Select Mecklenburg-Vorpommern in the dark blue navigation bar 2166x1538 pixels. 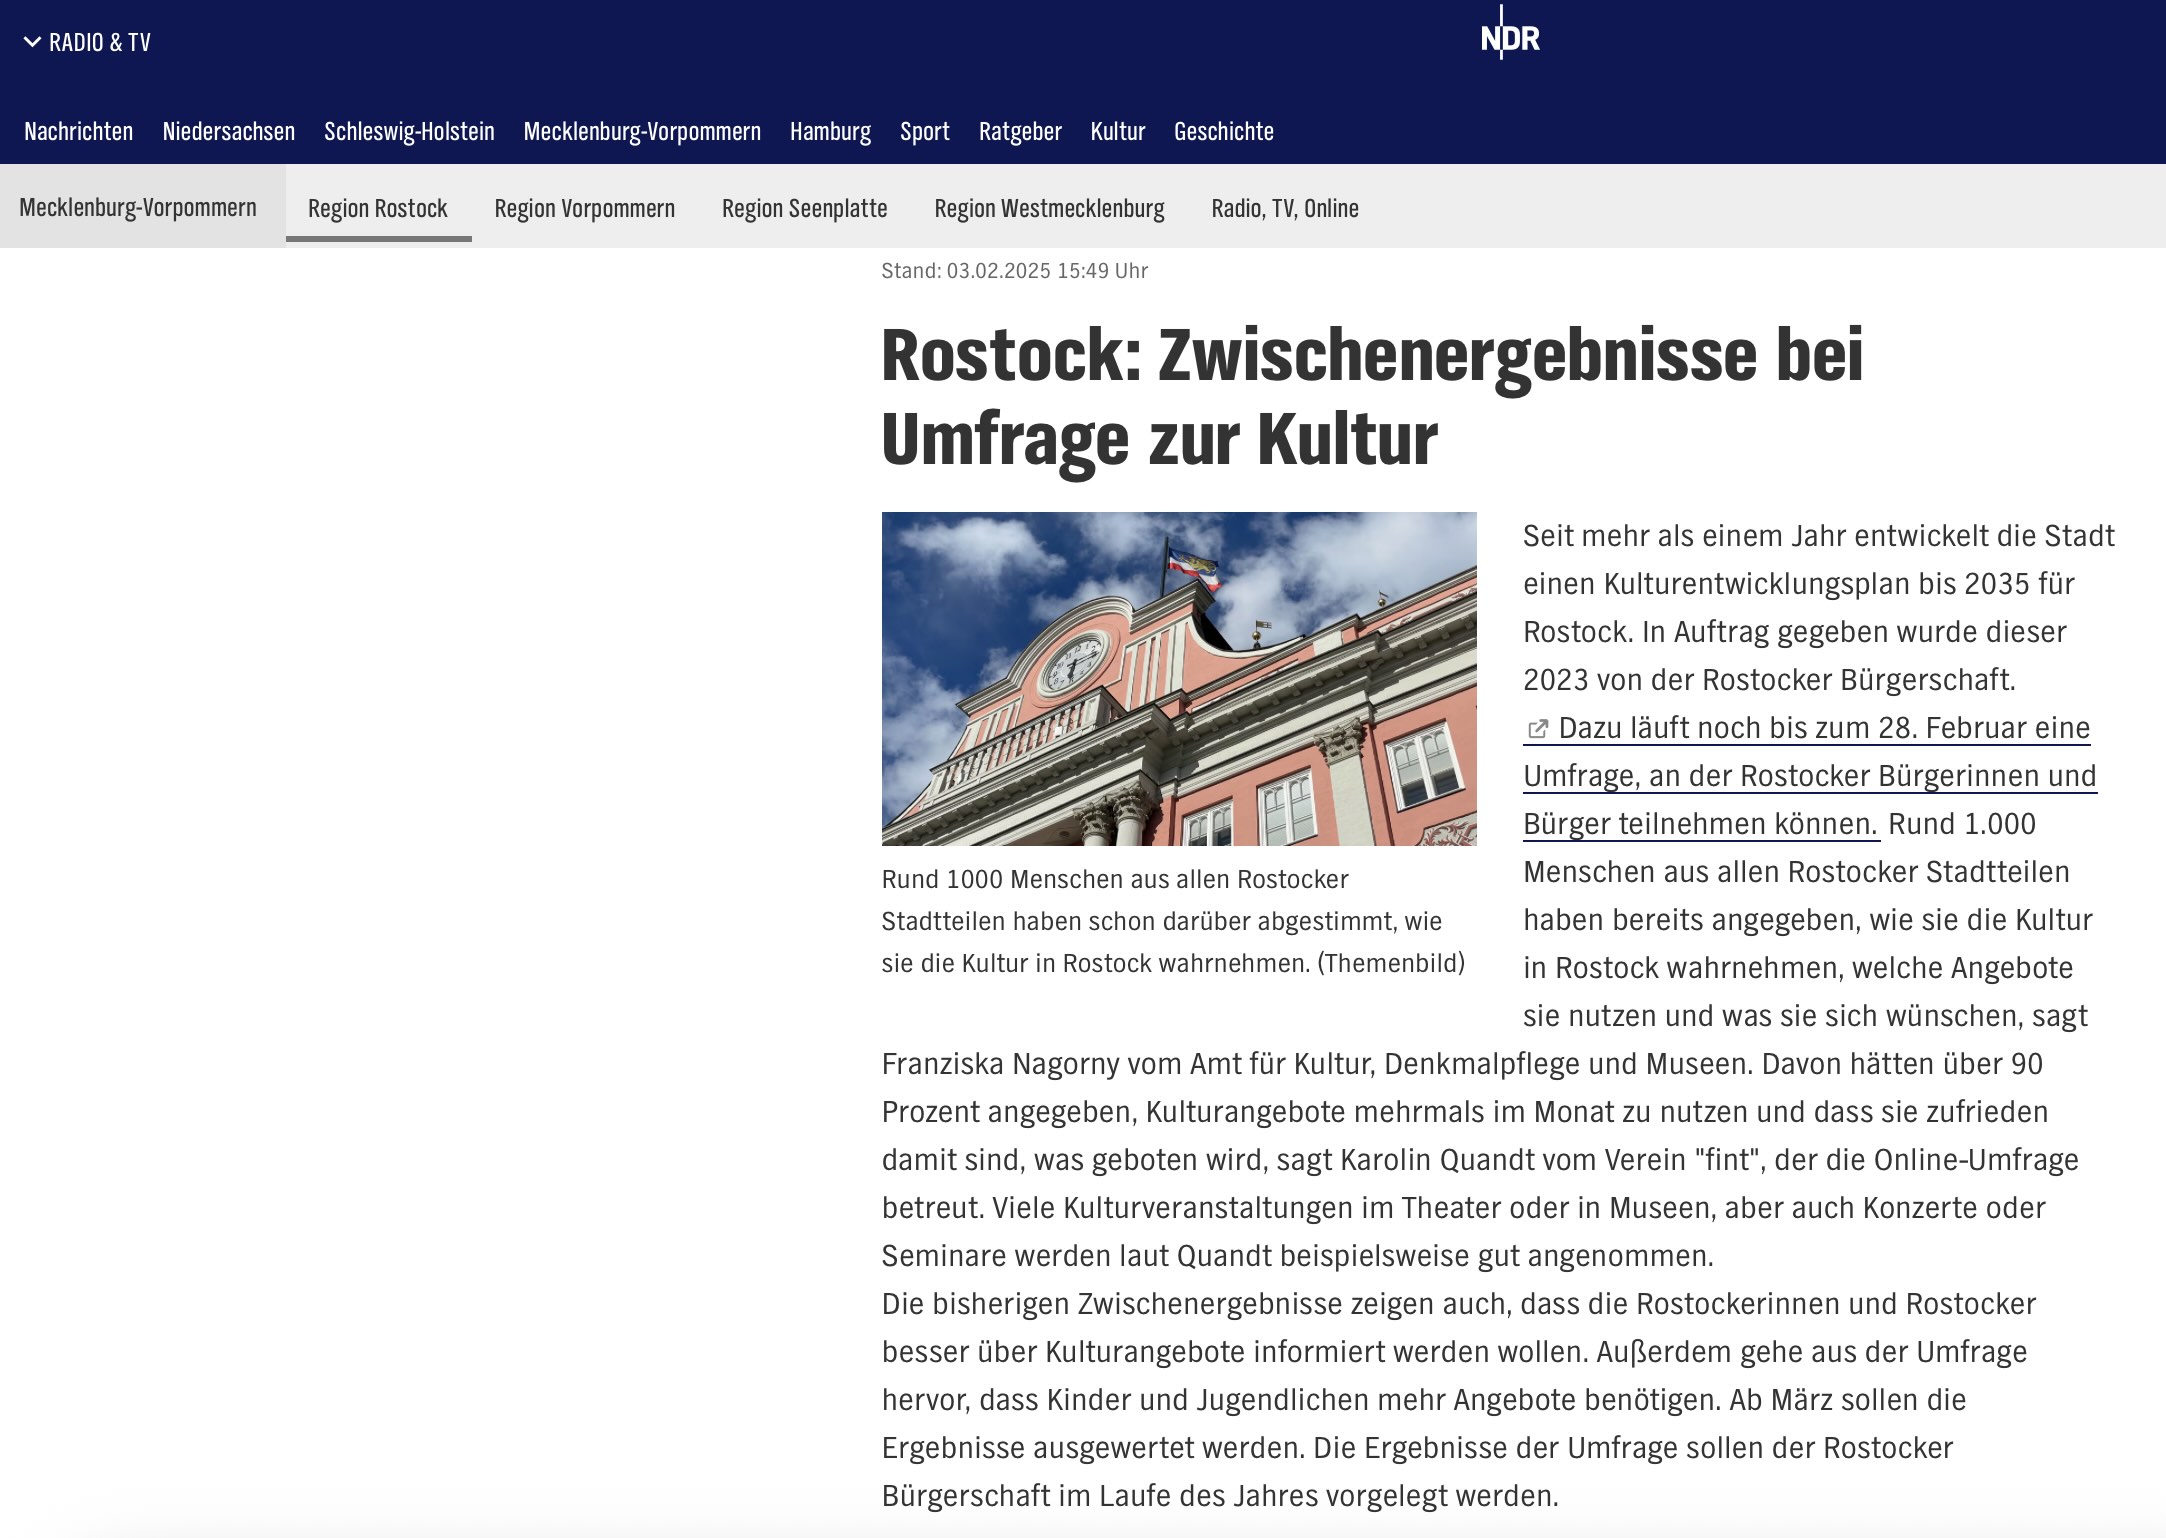642,131
